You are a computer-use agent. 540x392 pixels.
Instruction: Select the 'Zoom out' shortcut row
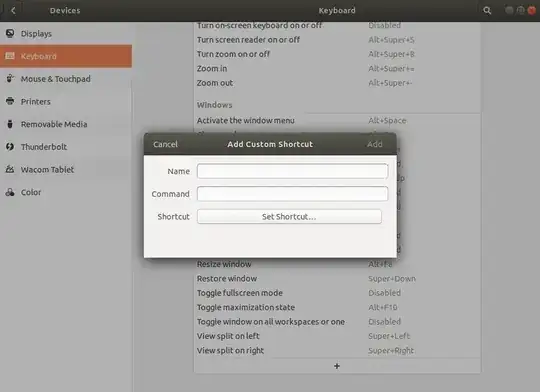[x=337, y=83]
